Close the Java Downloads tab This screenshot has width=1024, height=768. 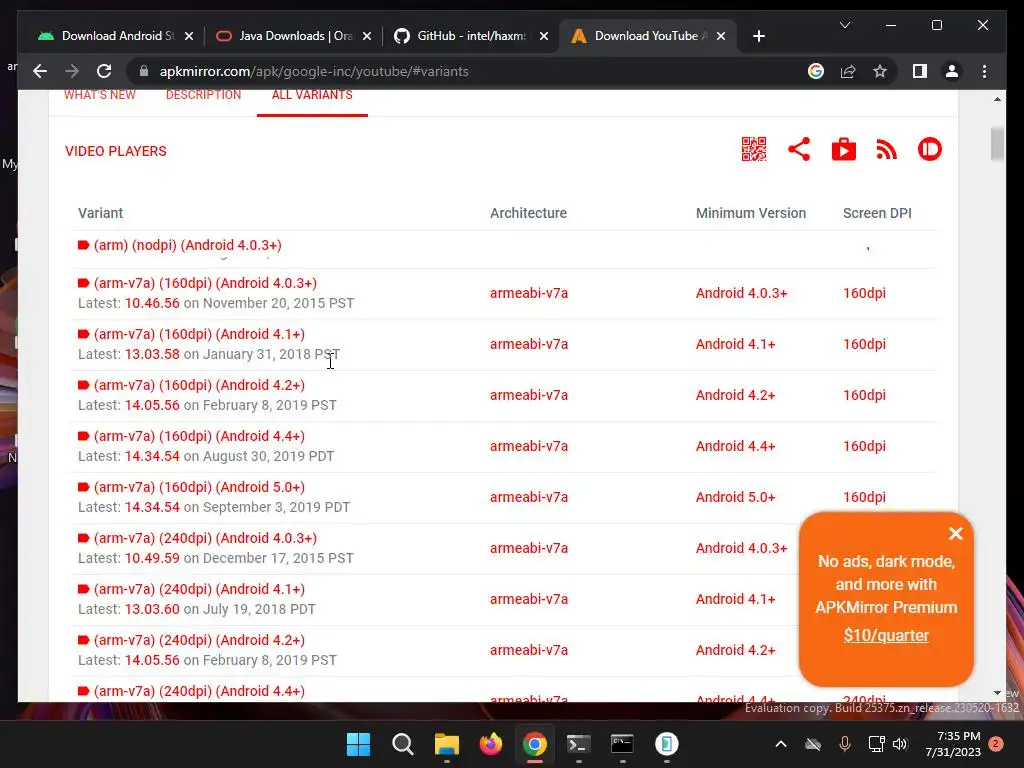366,36
